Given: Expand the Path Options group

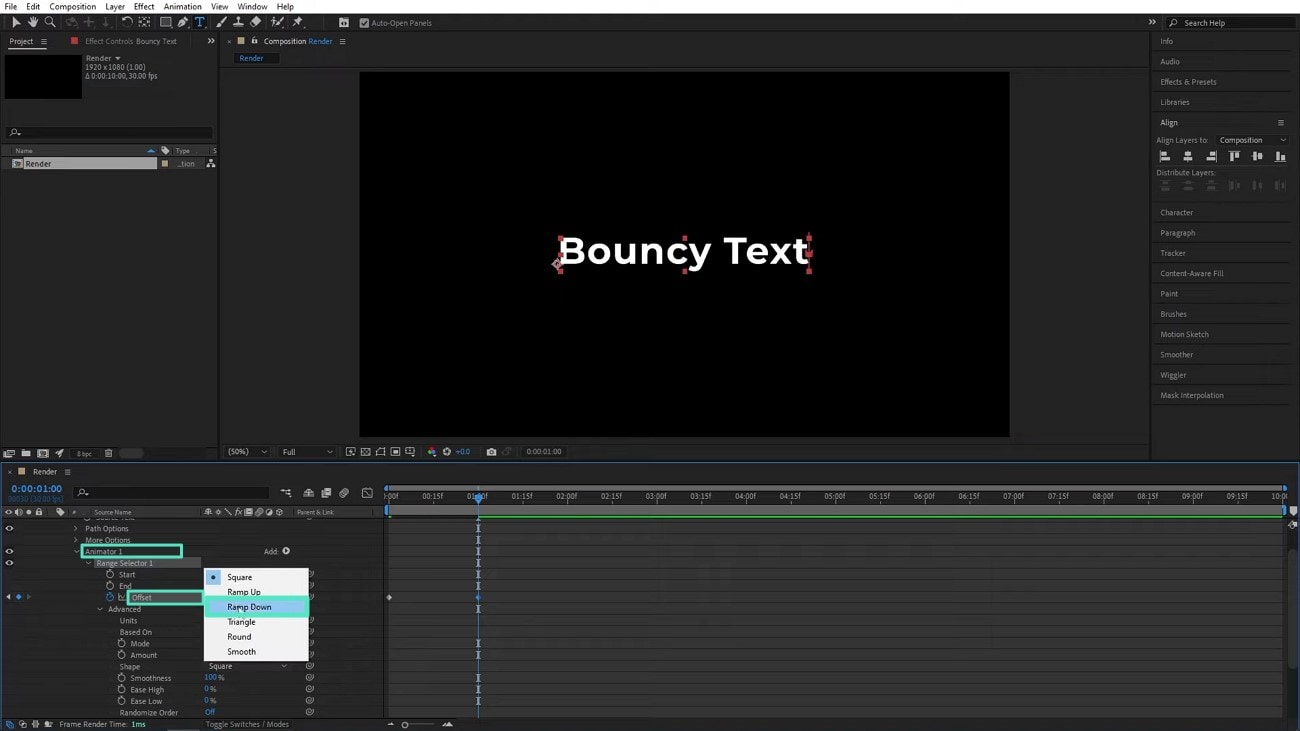Looking at the screenshot, I should pyautogui.click(x=76, y=528).
